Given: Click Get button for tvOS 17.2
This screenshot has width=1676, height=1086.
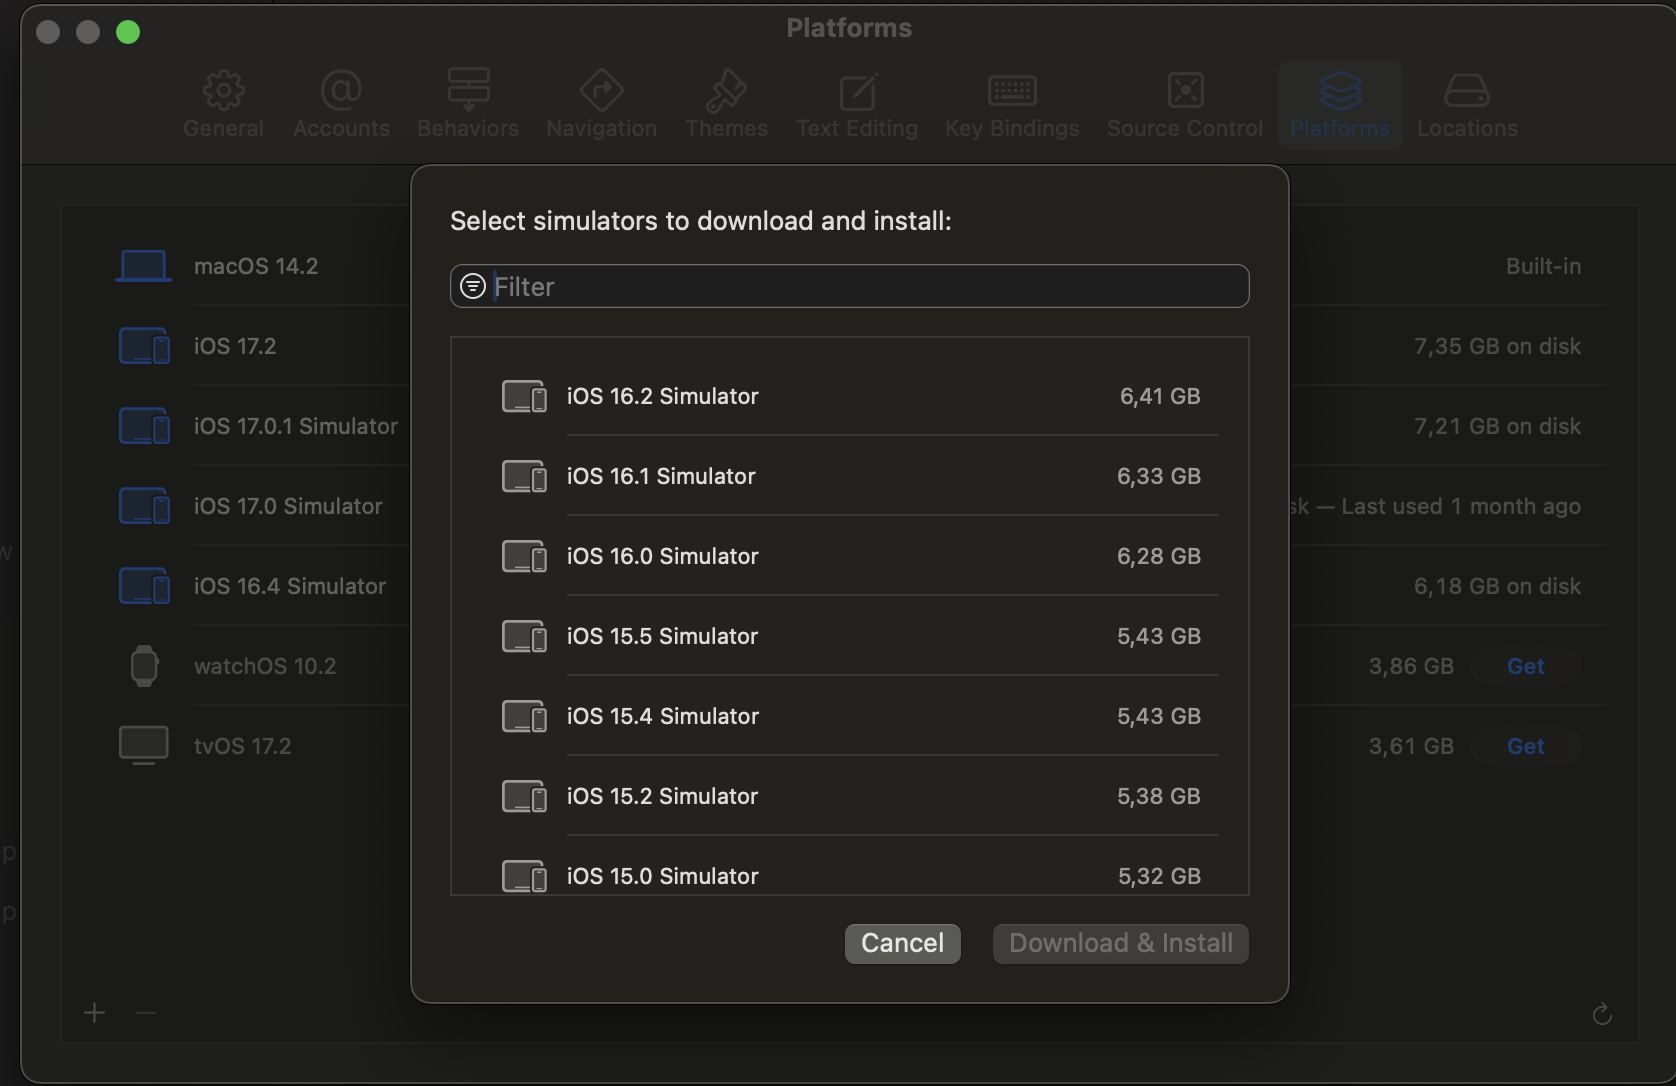Looking at the screenshot, I should tap(1525, 746).
